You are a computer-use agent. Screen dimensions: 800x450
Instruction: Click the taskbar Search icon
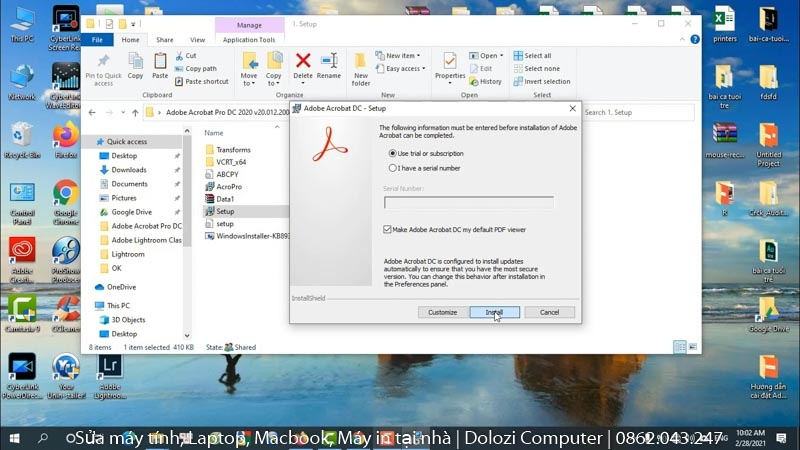click(x=43, y=438)
